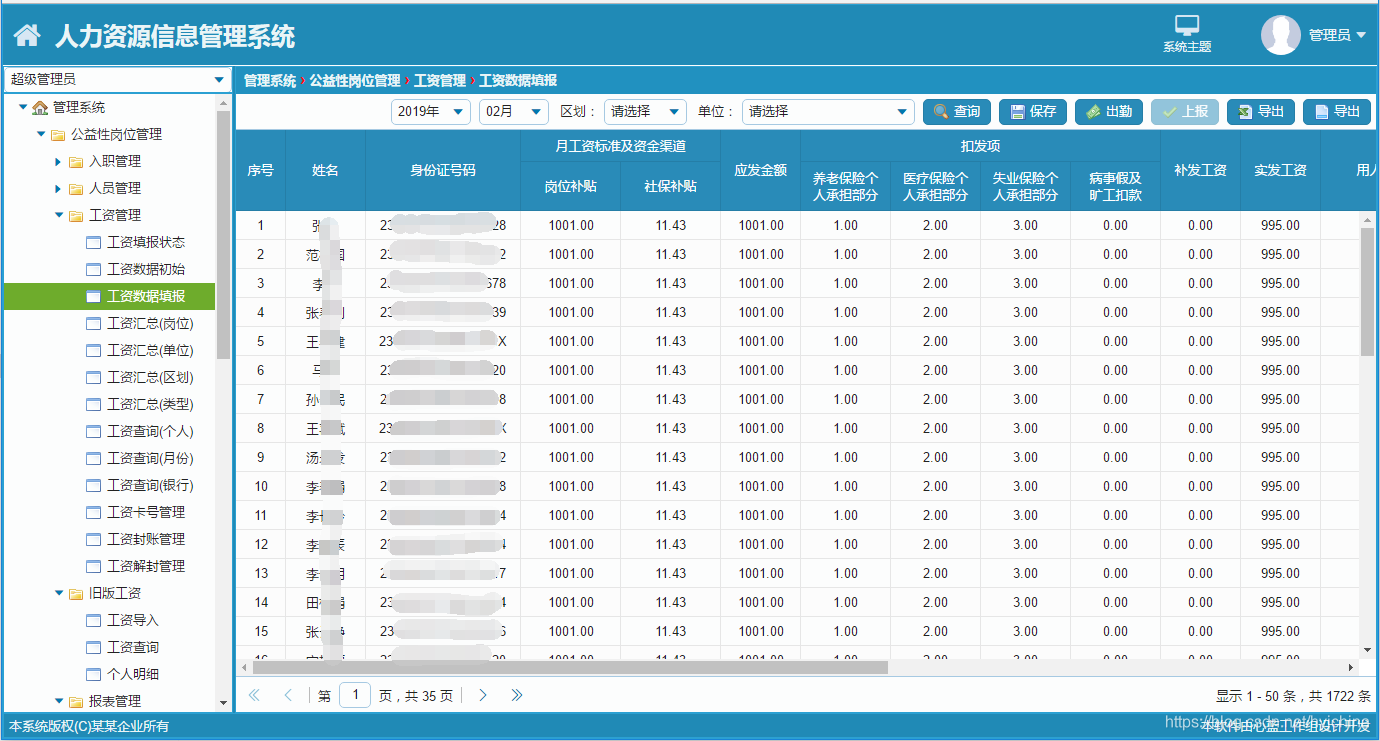Click the 上报 submit button

click(x=1185, y=111)
